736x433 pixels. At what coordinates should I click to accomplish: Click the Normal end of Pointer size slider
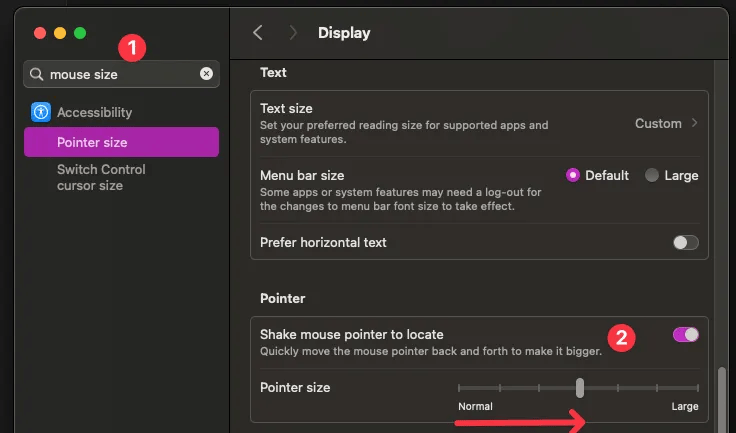[460, 387]
